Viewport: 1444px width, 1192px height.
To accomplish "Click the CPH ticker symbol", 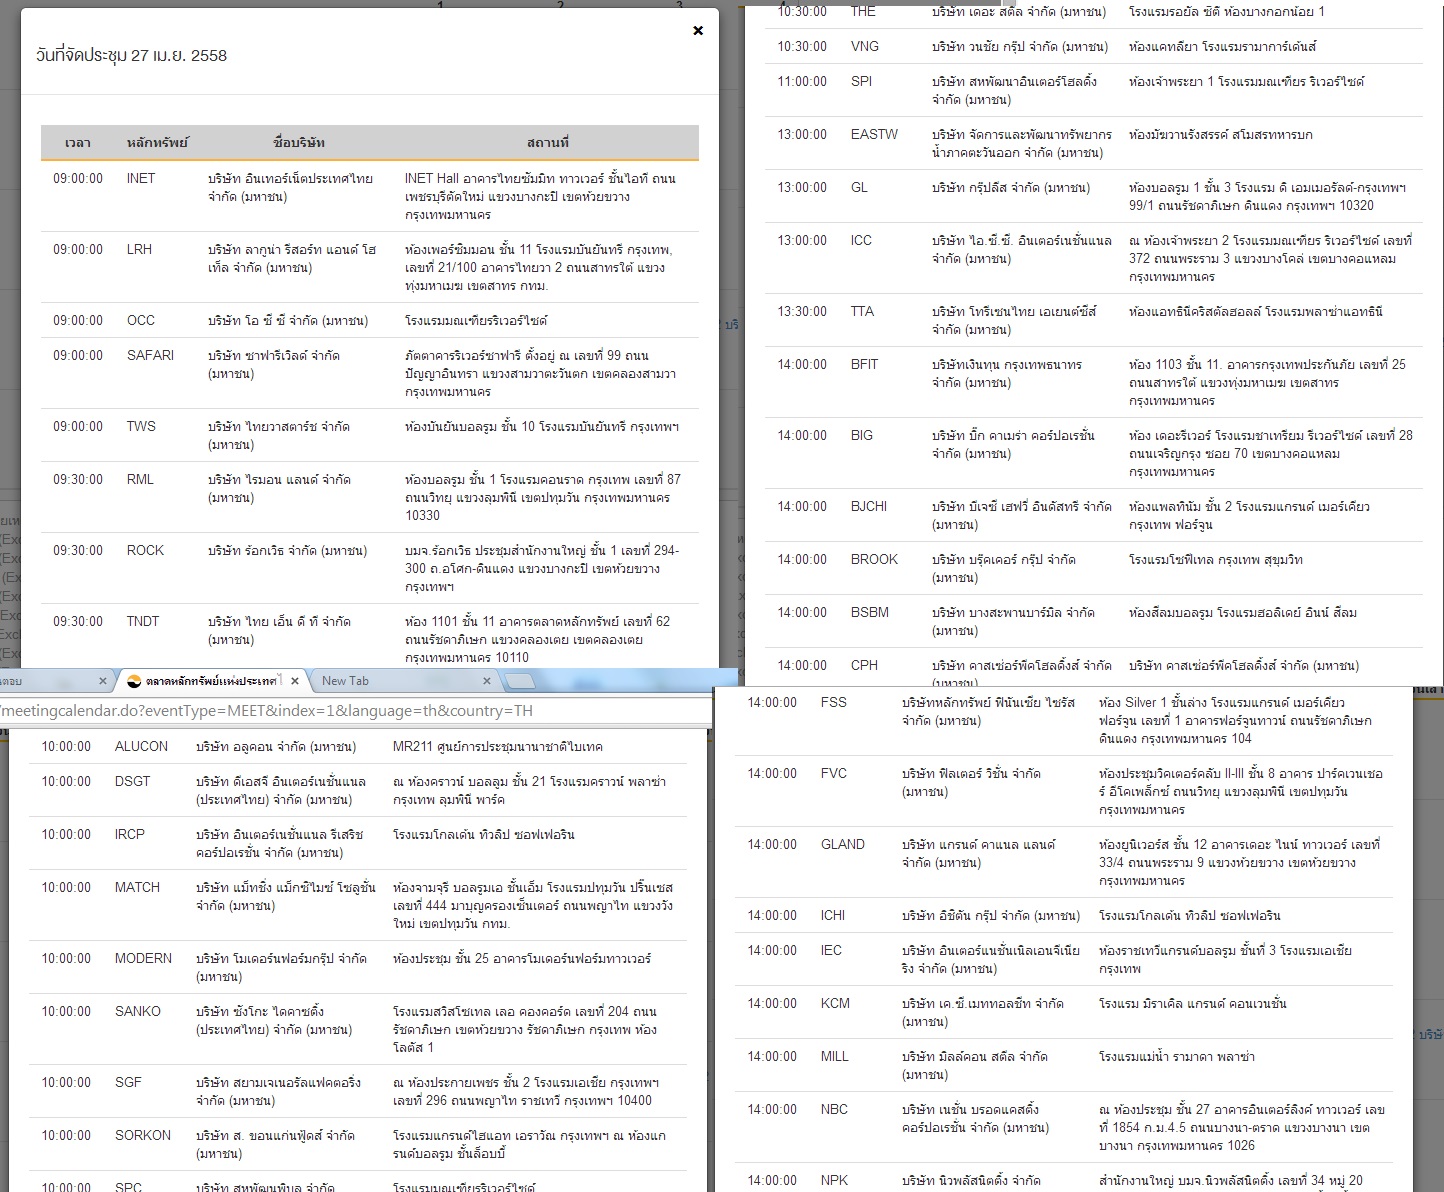I will click(x=864, y=666).
